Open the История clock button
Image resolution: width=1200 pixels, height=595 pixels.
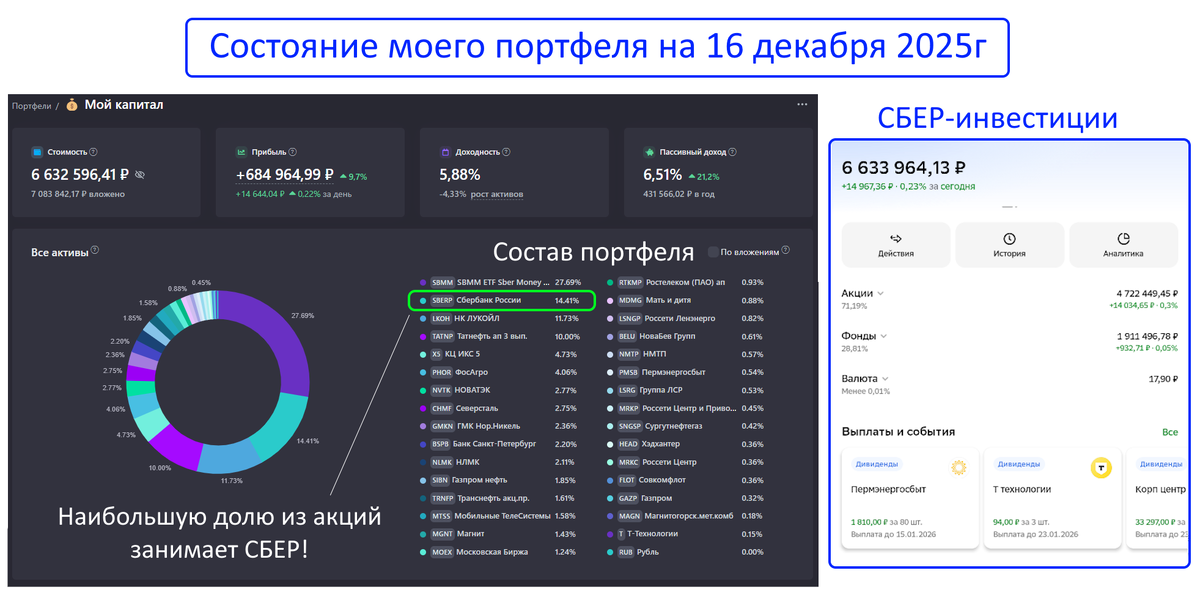(1010, 245)
